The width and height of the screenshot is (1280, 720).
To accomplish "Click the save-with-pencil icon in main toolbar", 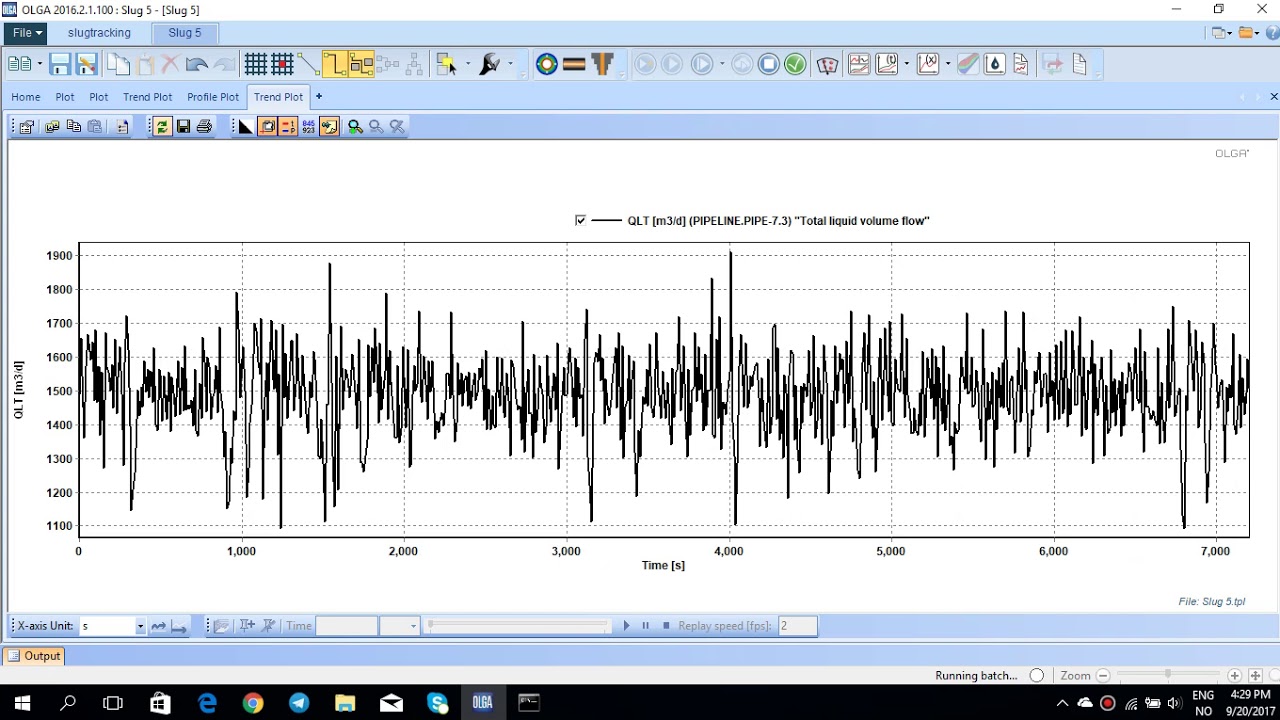I will coord(86,65).
